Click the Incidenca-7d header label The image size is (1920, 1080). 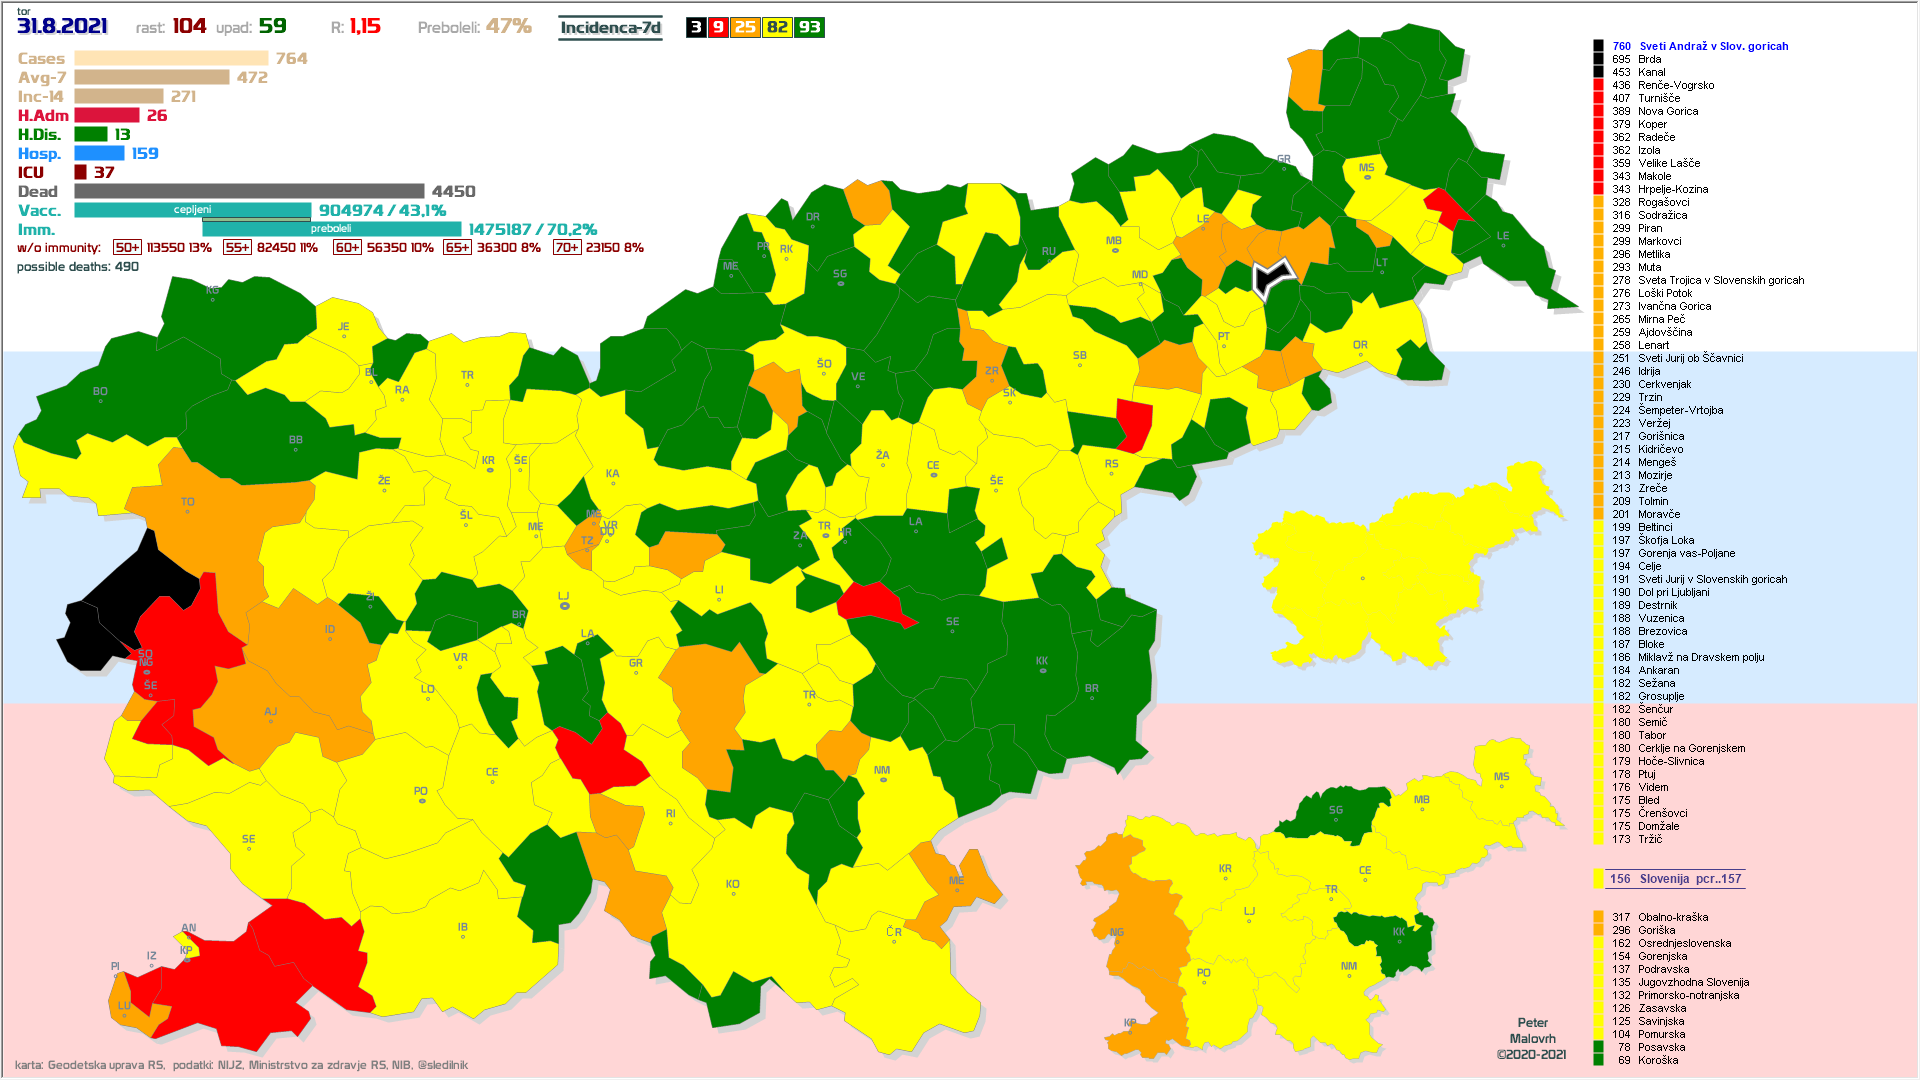click(610, 28)
